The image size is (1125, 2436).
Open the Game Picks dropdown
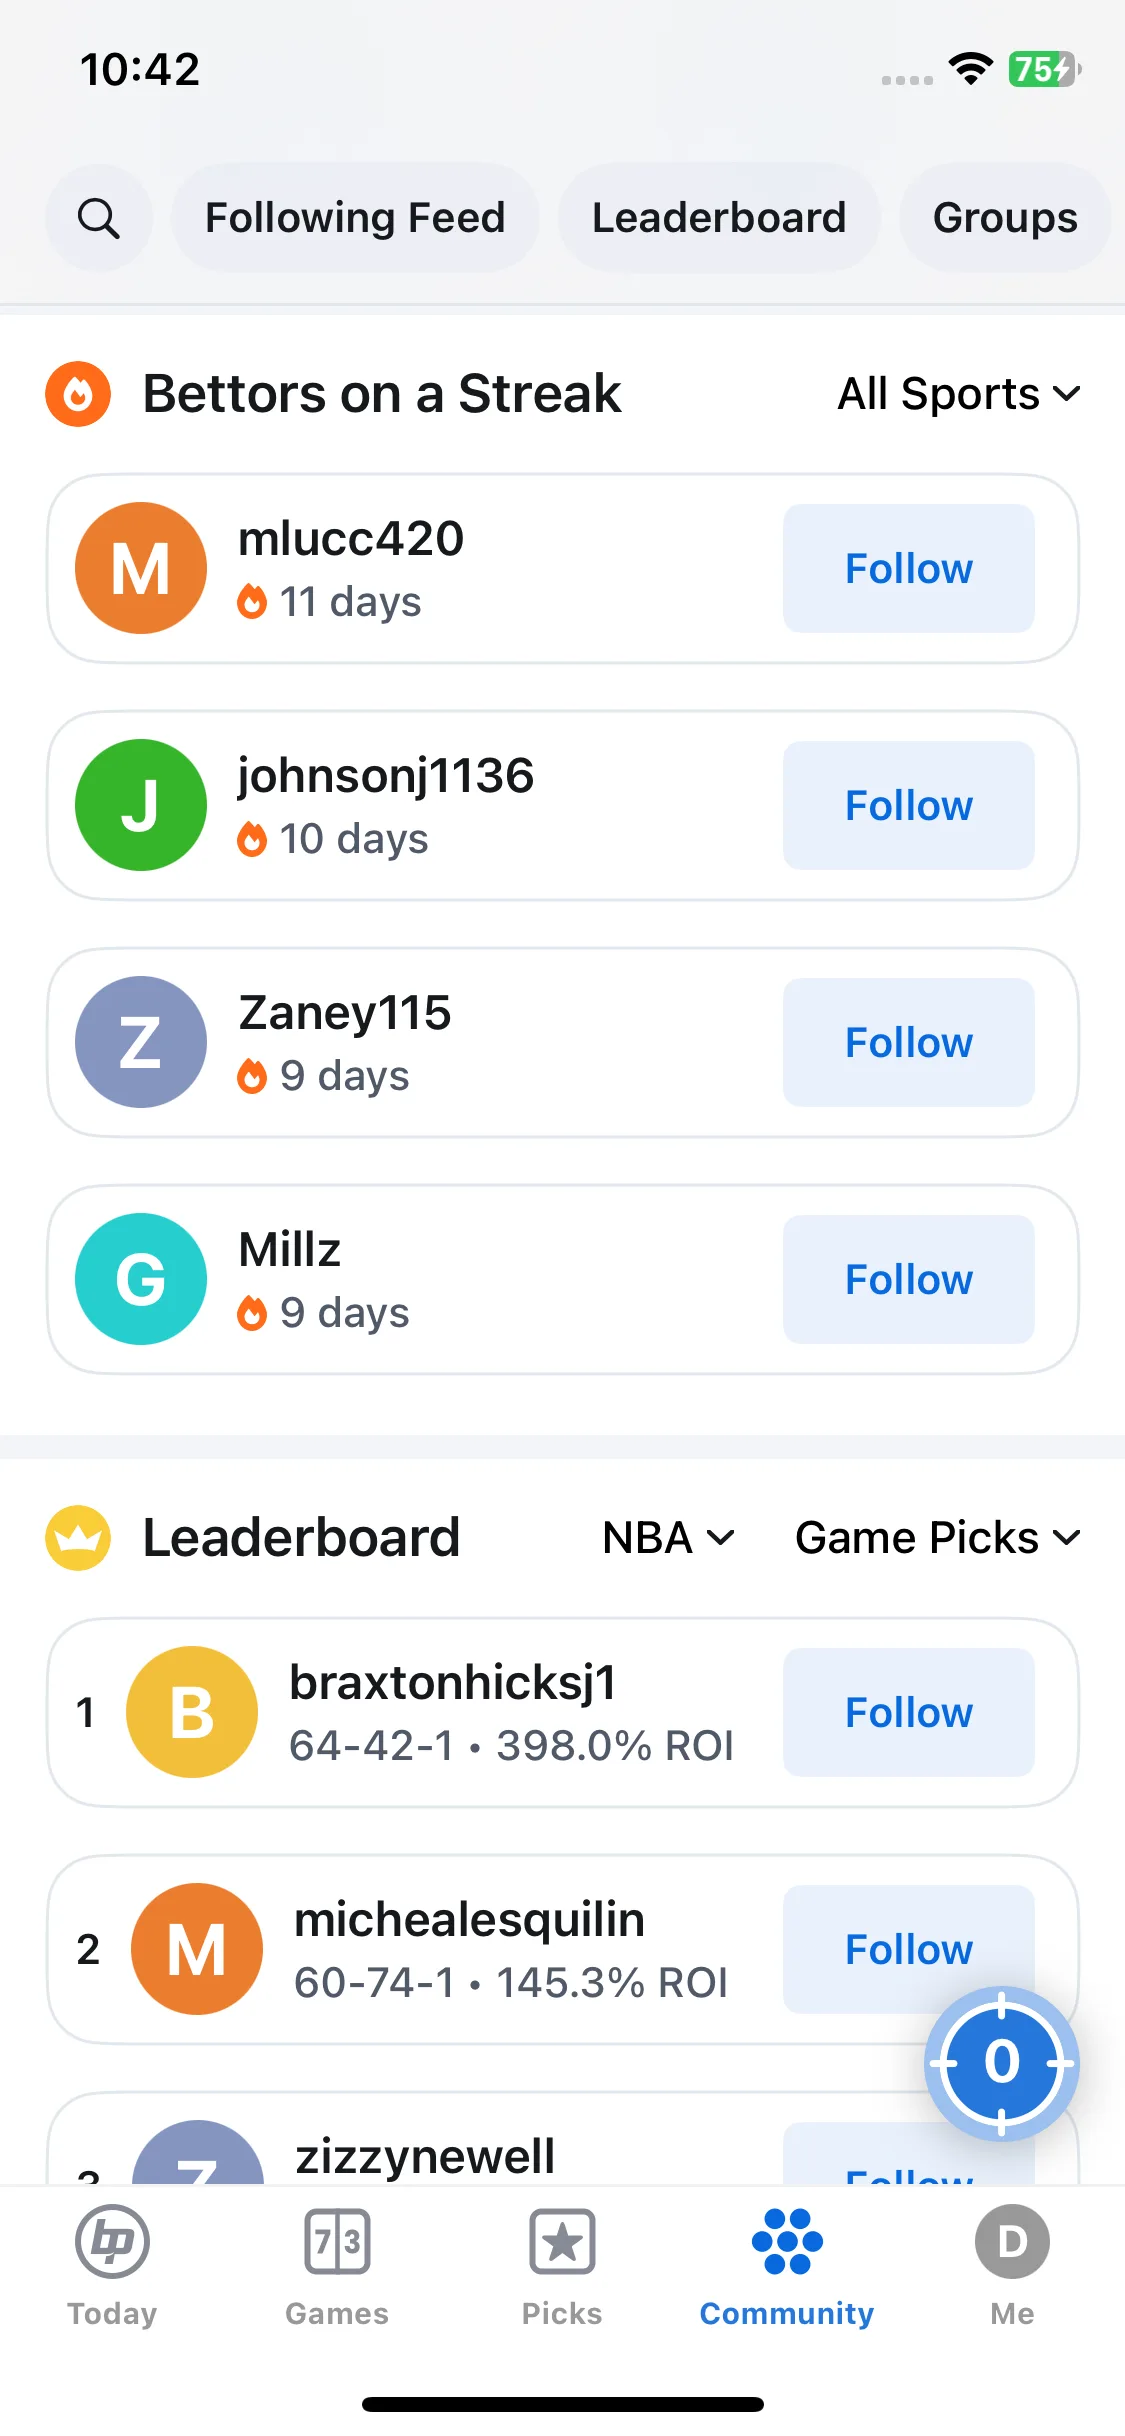click(x=938, y=1538)
